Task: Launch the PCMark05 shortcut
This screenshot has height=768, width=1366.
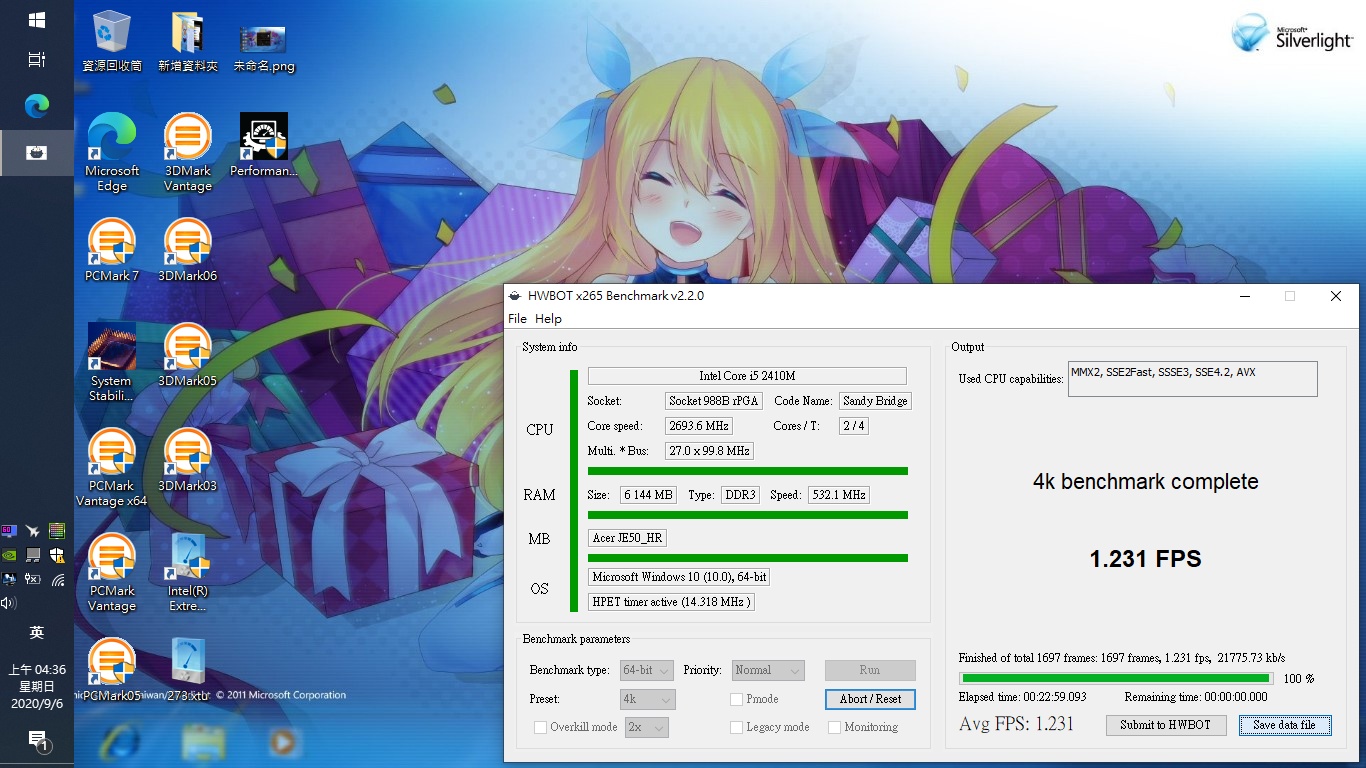Action: click(x=112, y=670)
